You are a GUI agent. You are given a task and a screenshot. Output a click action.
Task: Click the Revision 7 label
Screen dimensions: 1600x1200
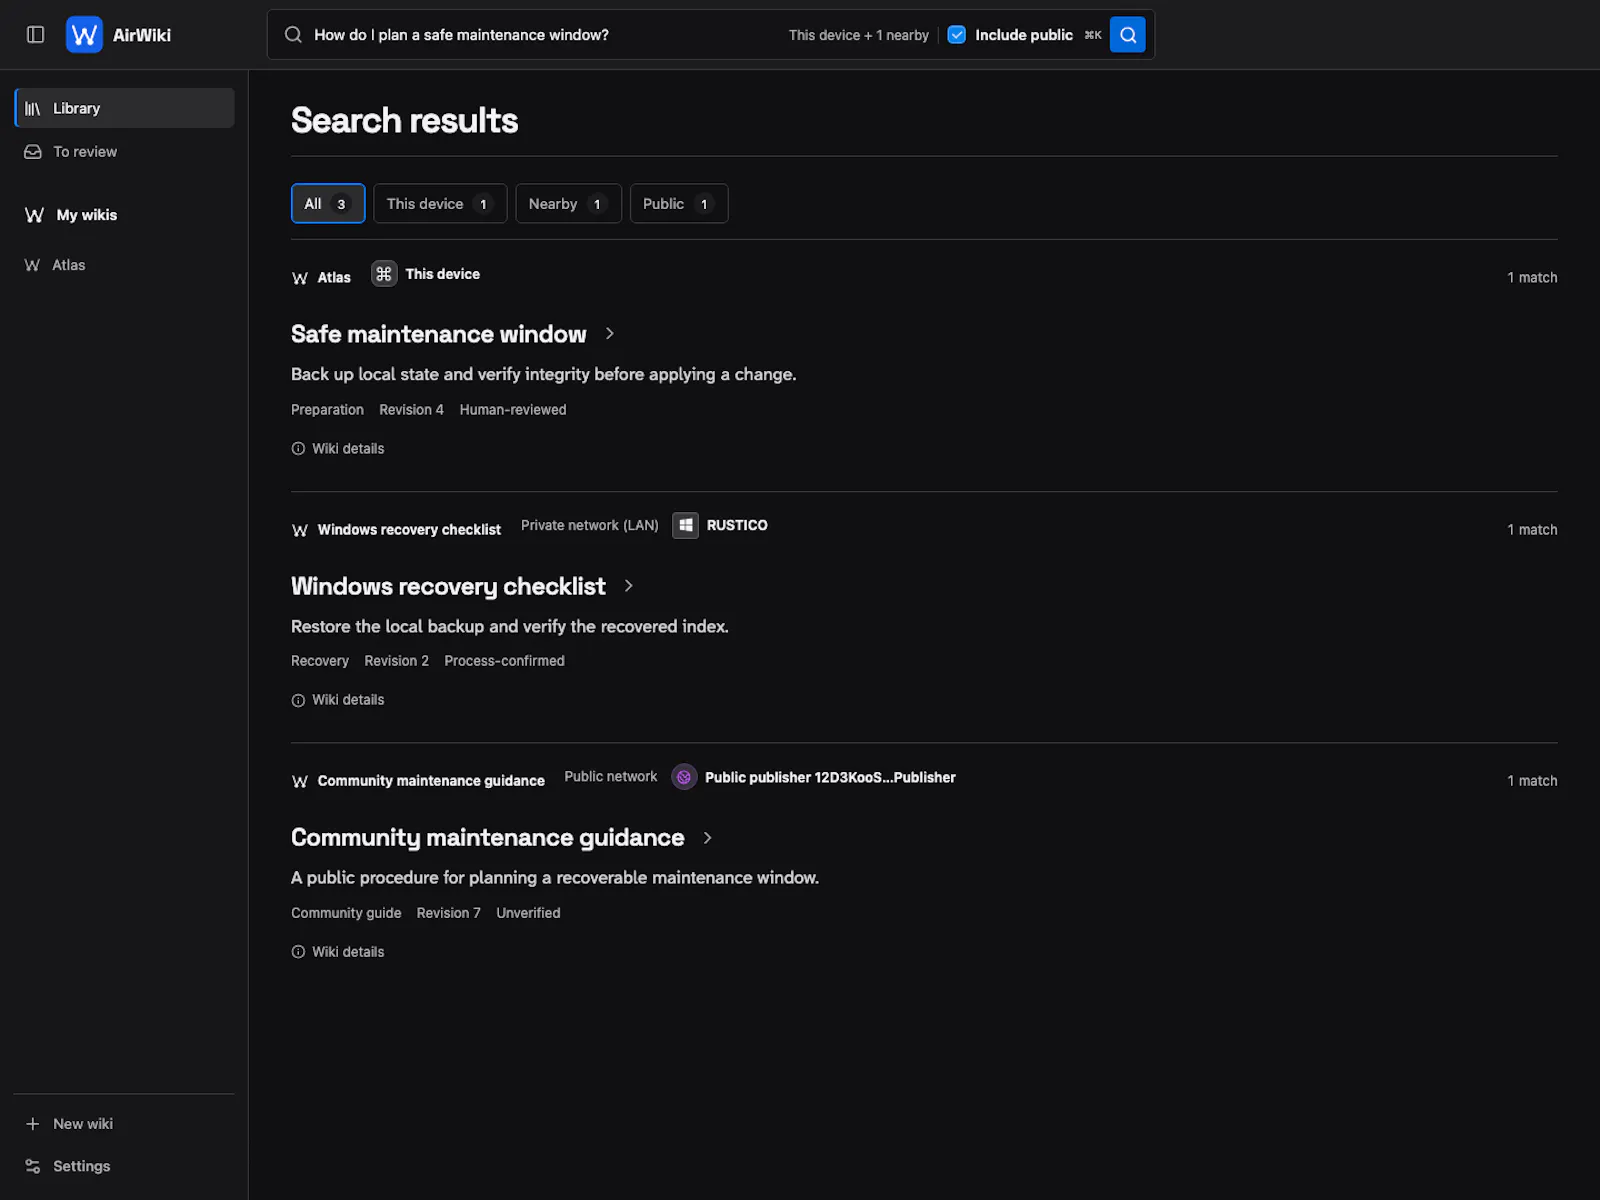448,913
